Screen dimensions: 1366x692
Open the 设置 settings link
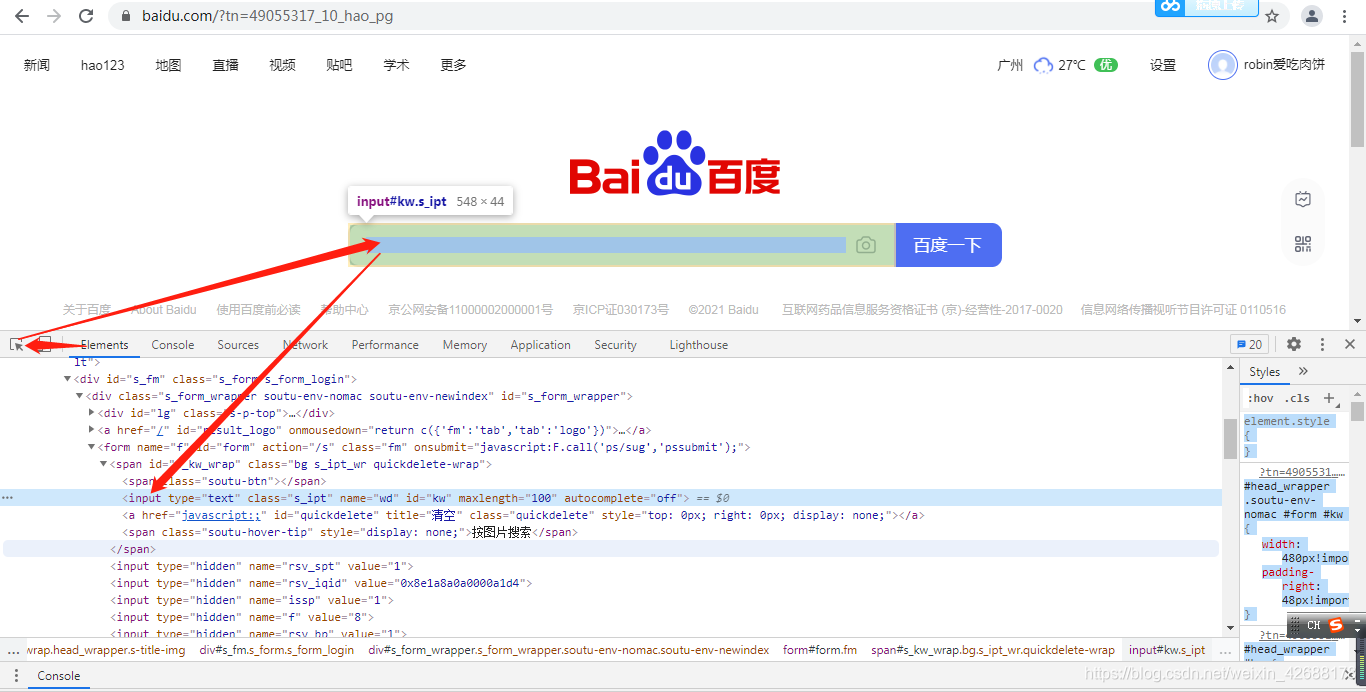pos(1163,65)
